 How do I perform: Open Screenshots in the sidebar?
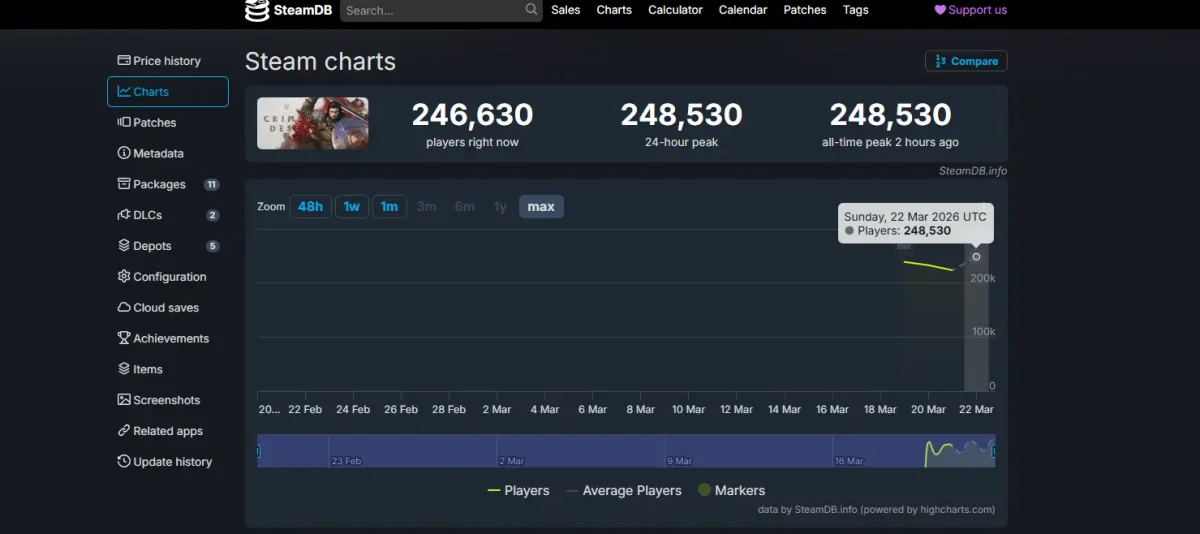[168, 400]
